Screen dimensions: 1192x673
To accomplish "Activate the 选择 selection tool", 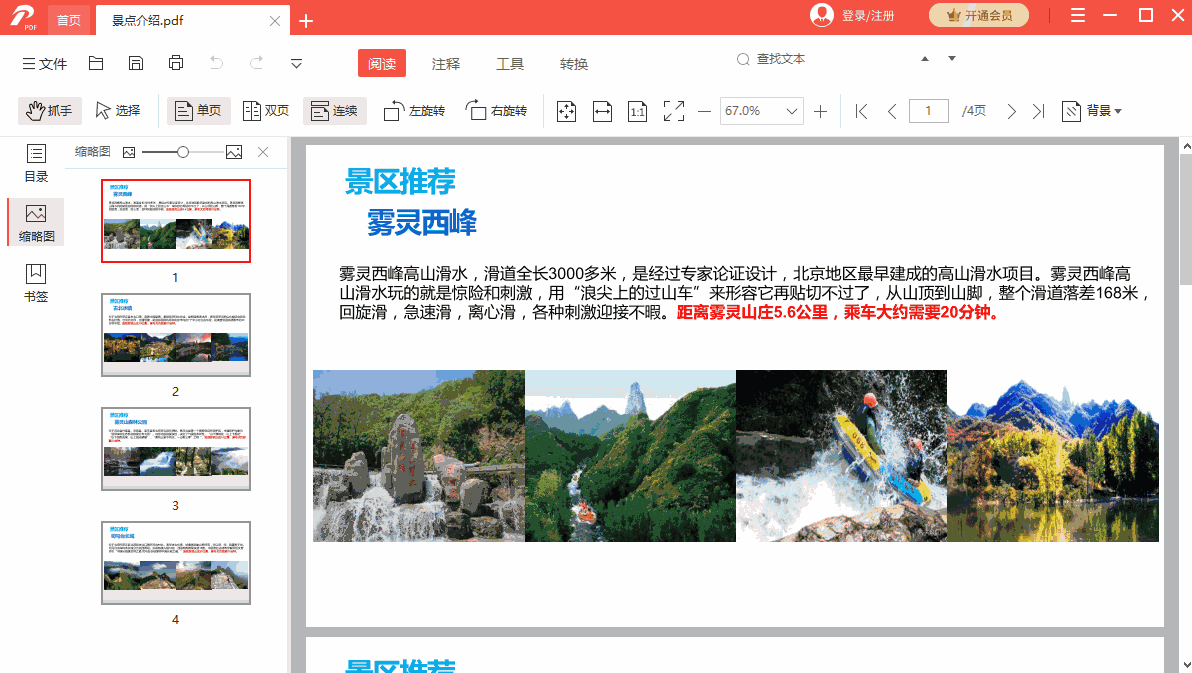I will pos(119,110).
